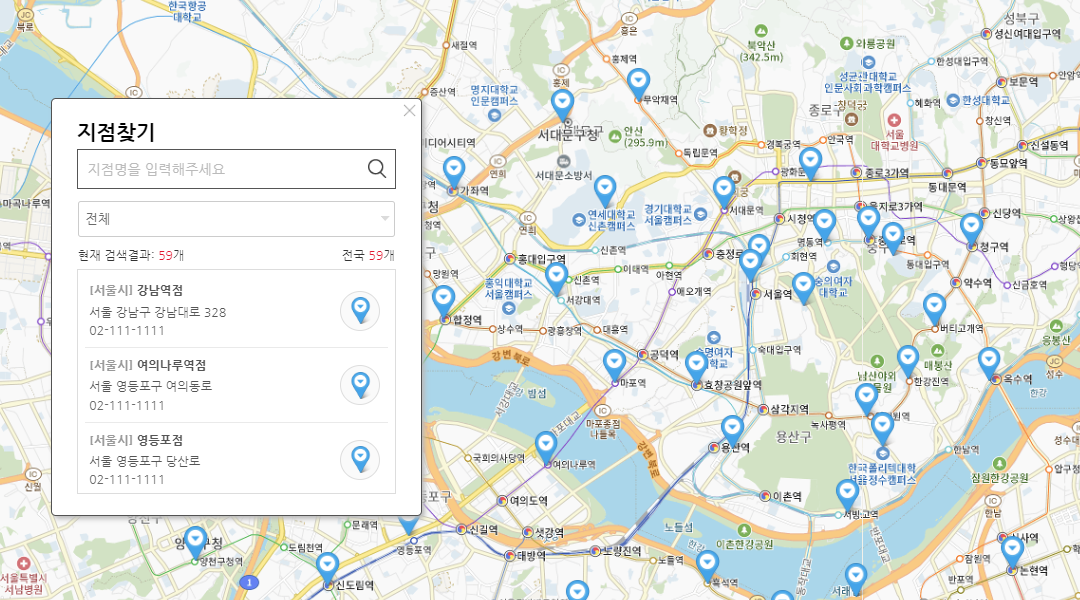Click the map marker at 효창공원앞역
Image resolution: width=1080 pixels, height=600 pixels.
(x=696, y=367)
